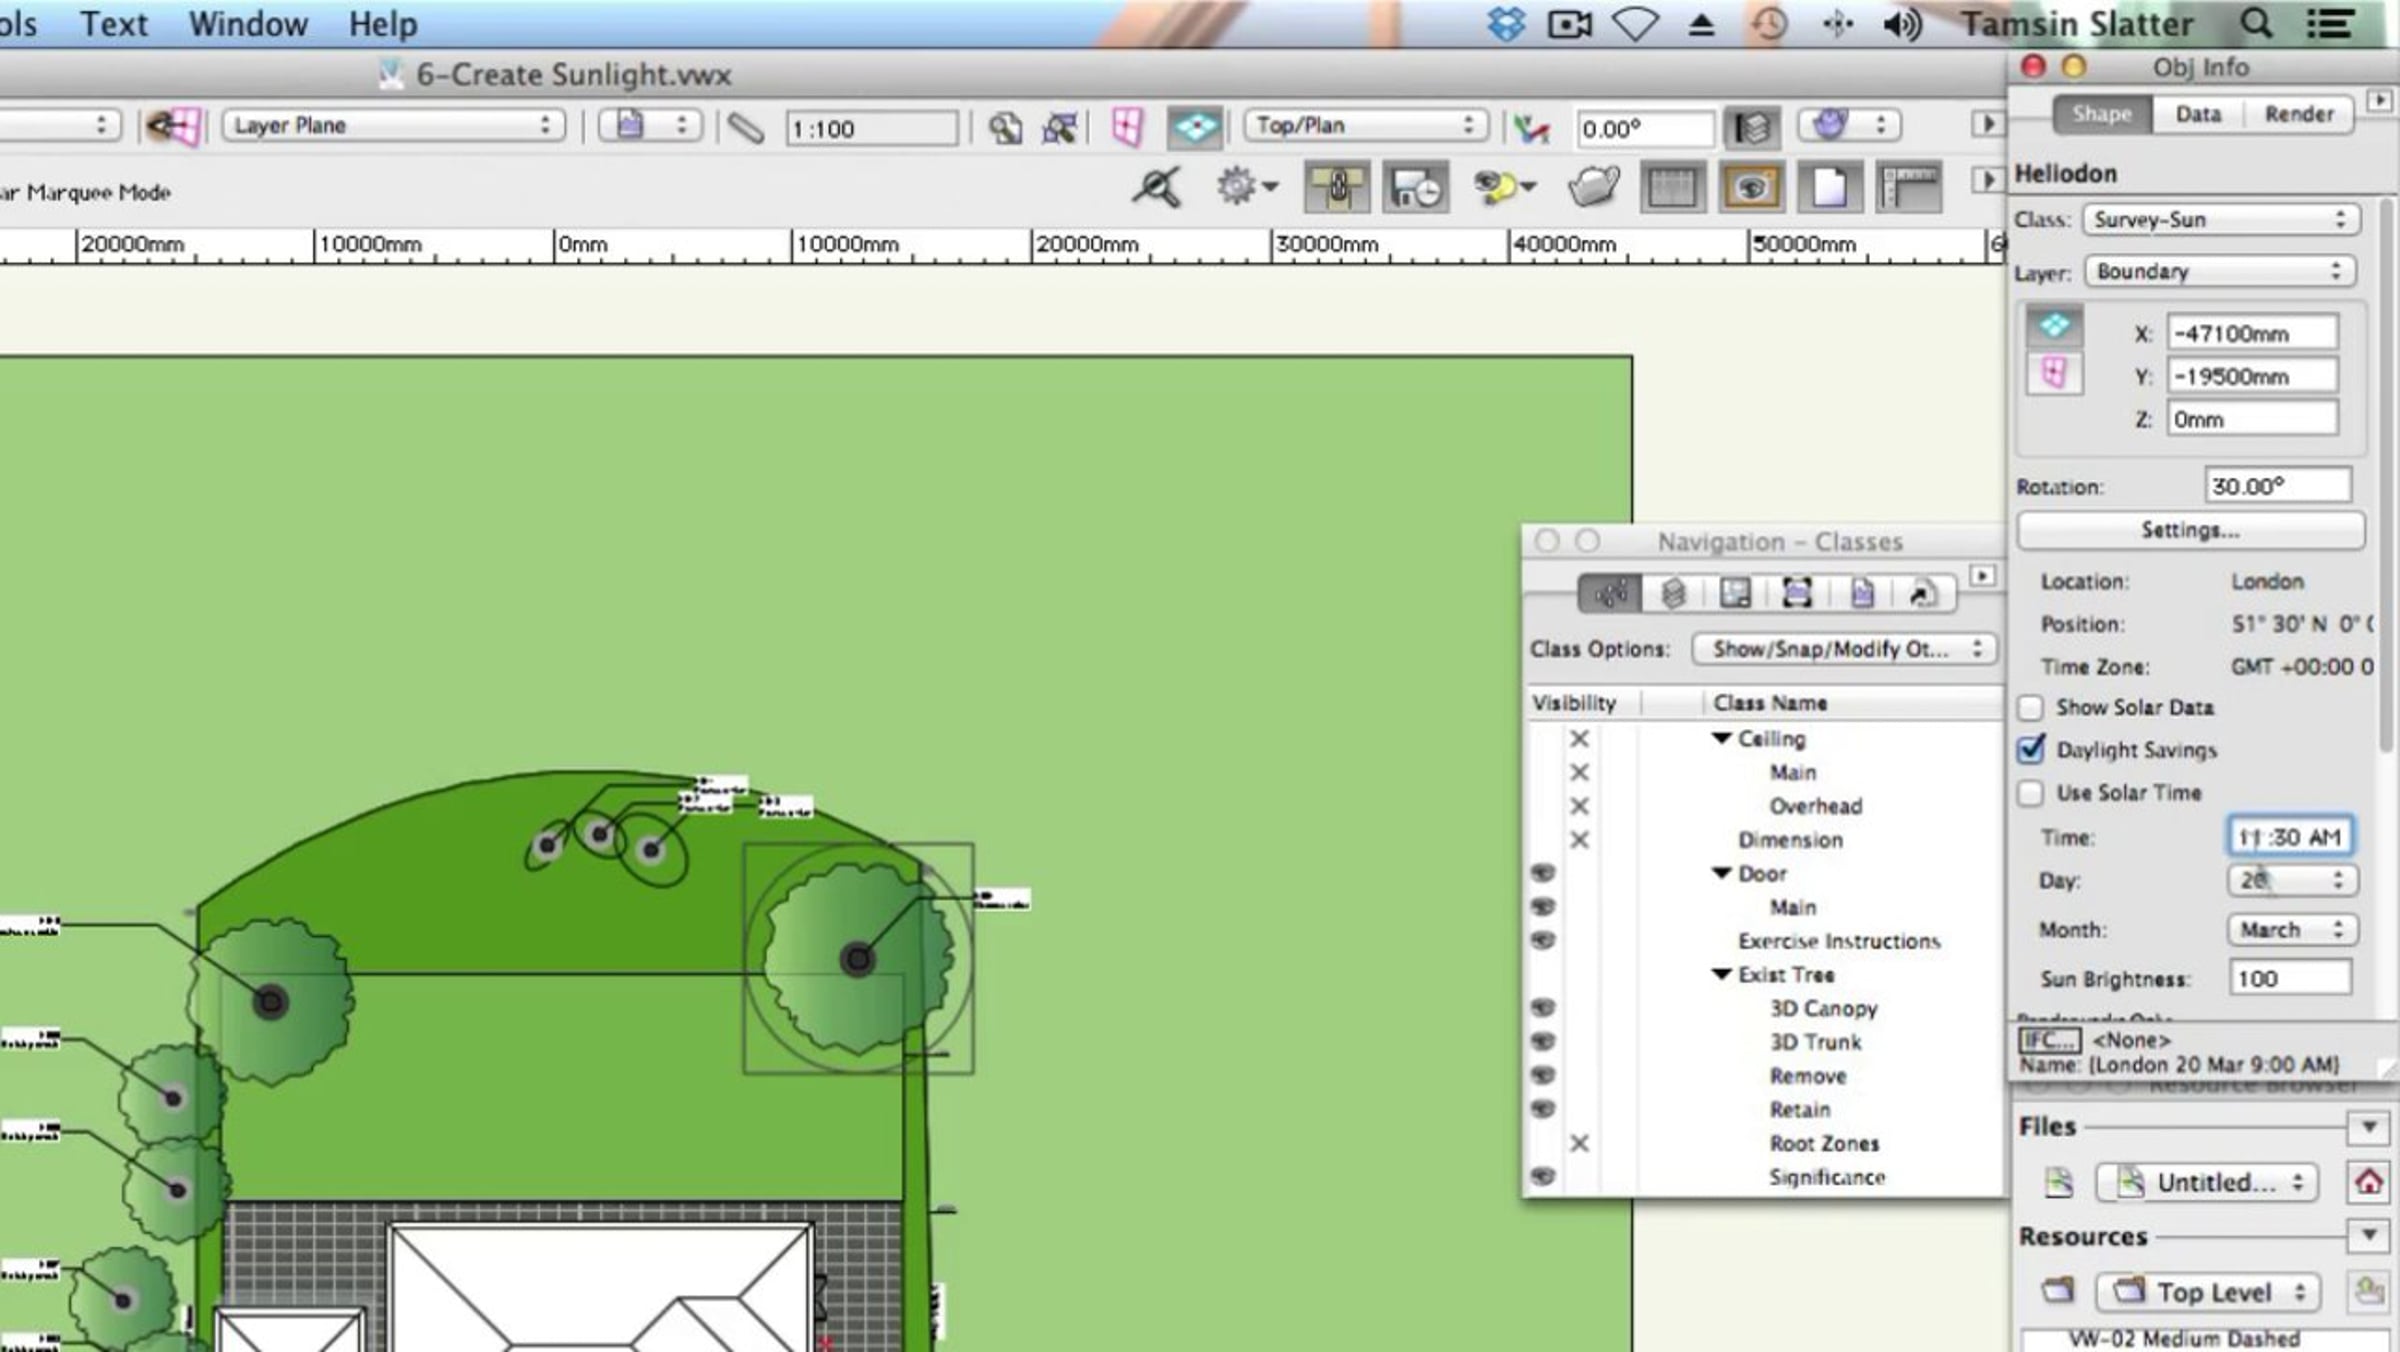This screenshot has height=1352, width=2400.
Task: Hide the 3D Canopy class visibility eye
Action: (x=1543, y=1008)
